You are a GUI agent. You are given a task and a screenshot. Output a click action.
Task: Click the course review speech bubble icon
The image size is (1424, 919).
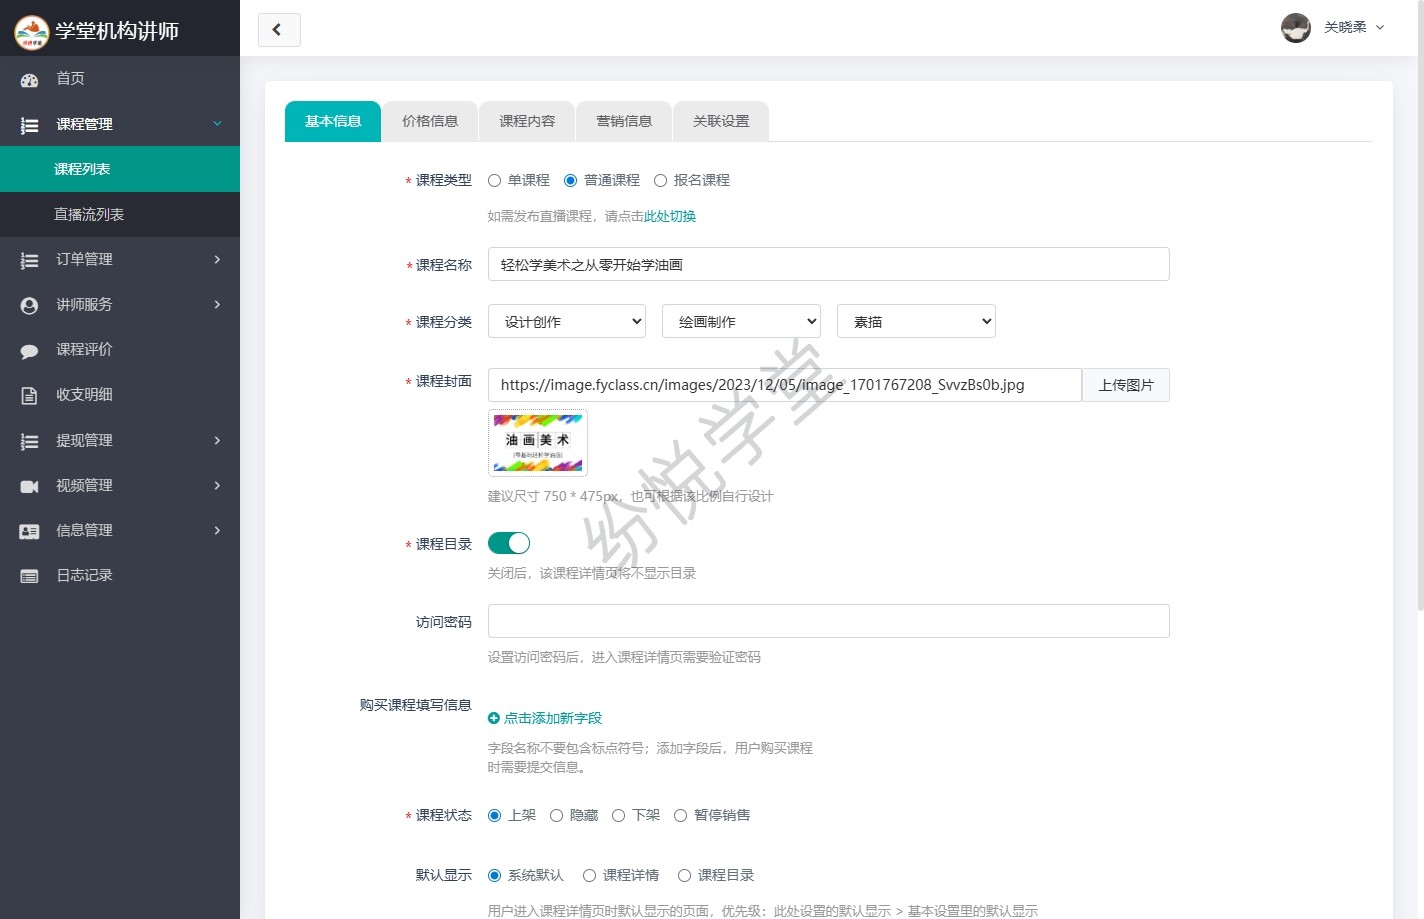pos(29,350)
